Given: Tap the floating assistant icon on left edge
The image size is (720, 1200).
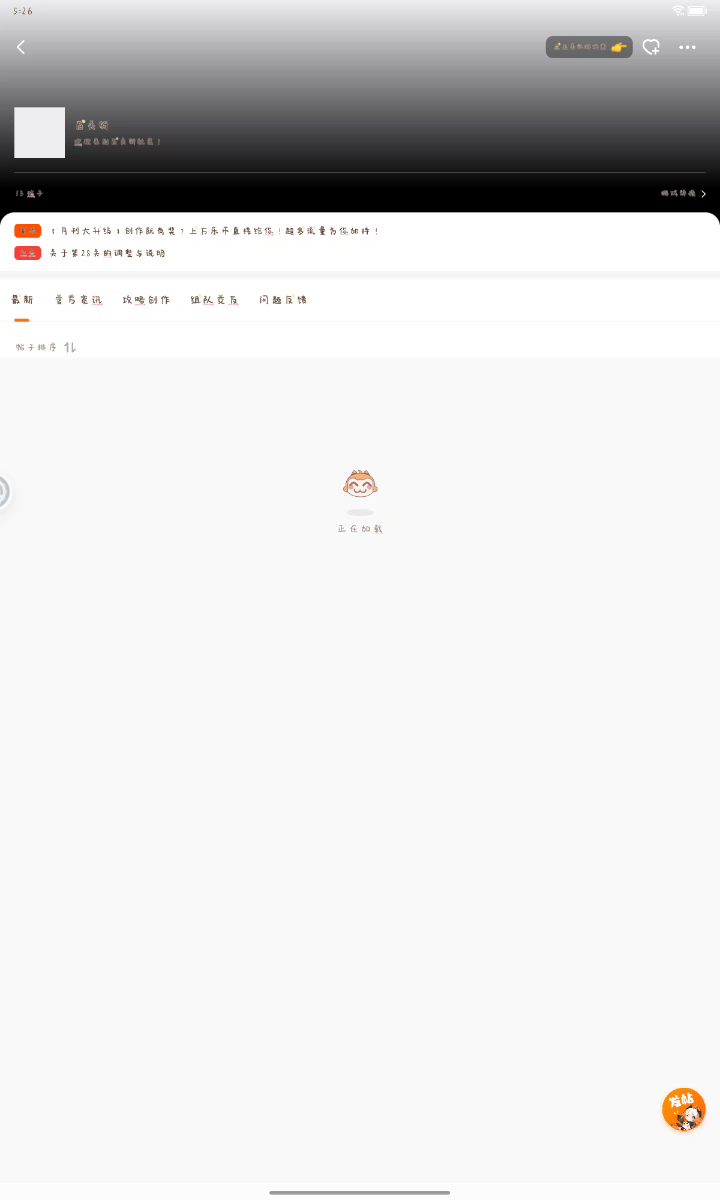Looking at the screenshot, I should tap(4, 491).
